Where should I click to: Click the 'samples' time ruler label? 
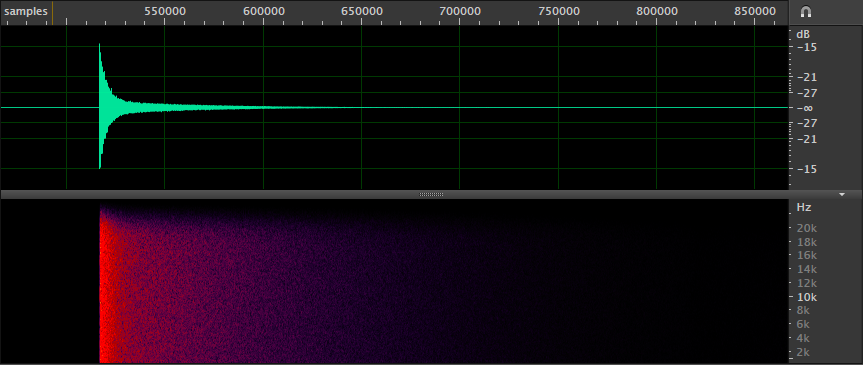click(26, 11)
